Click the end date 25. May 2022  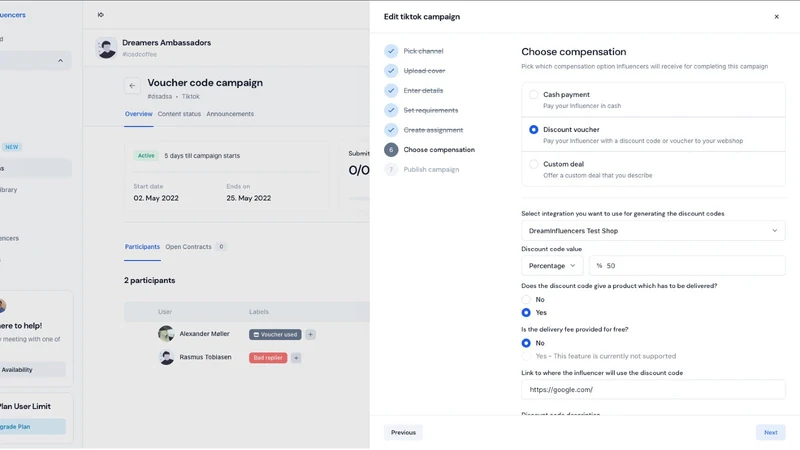coord(248,198)
